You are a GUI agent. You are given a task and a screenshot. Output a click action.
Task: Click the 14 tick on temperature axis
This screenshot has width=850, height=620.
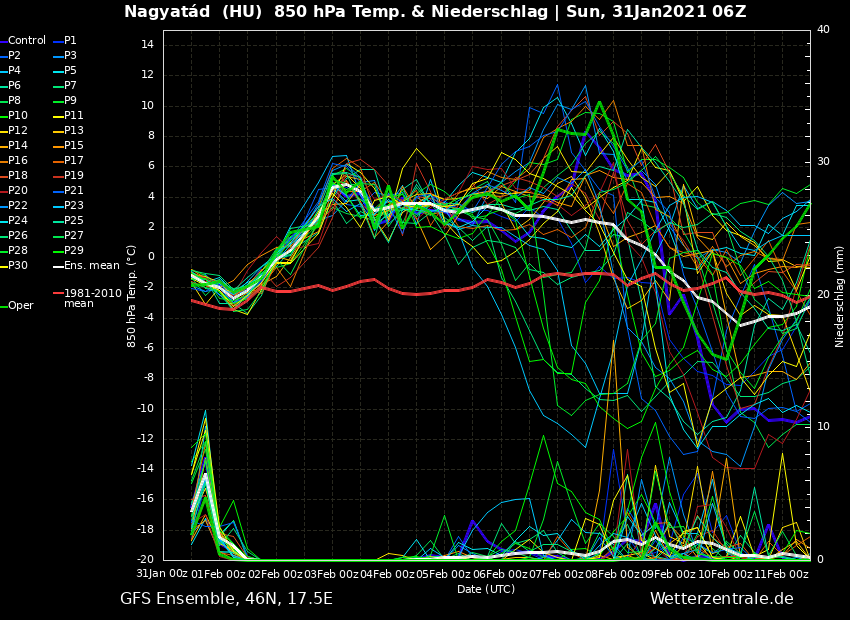tap(146, 45)
